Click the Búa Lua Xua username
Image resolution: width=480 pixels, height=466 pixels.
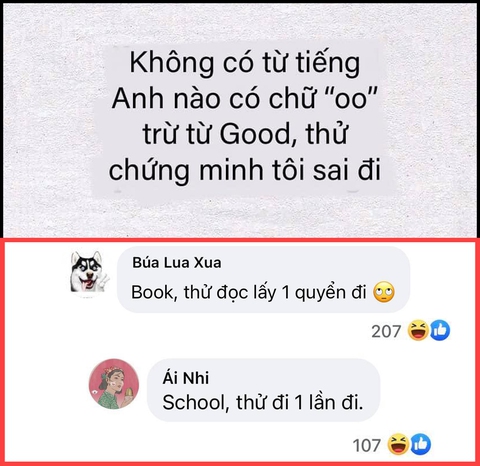click(x=177, y=263)
